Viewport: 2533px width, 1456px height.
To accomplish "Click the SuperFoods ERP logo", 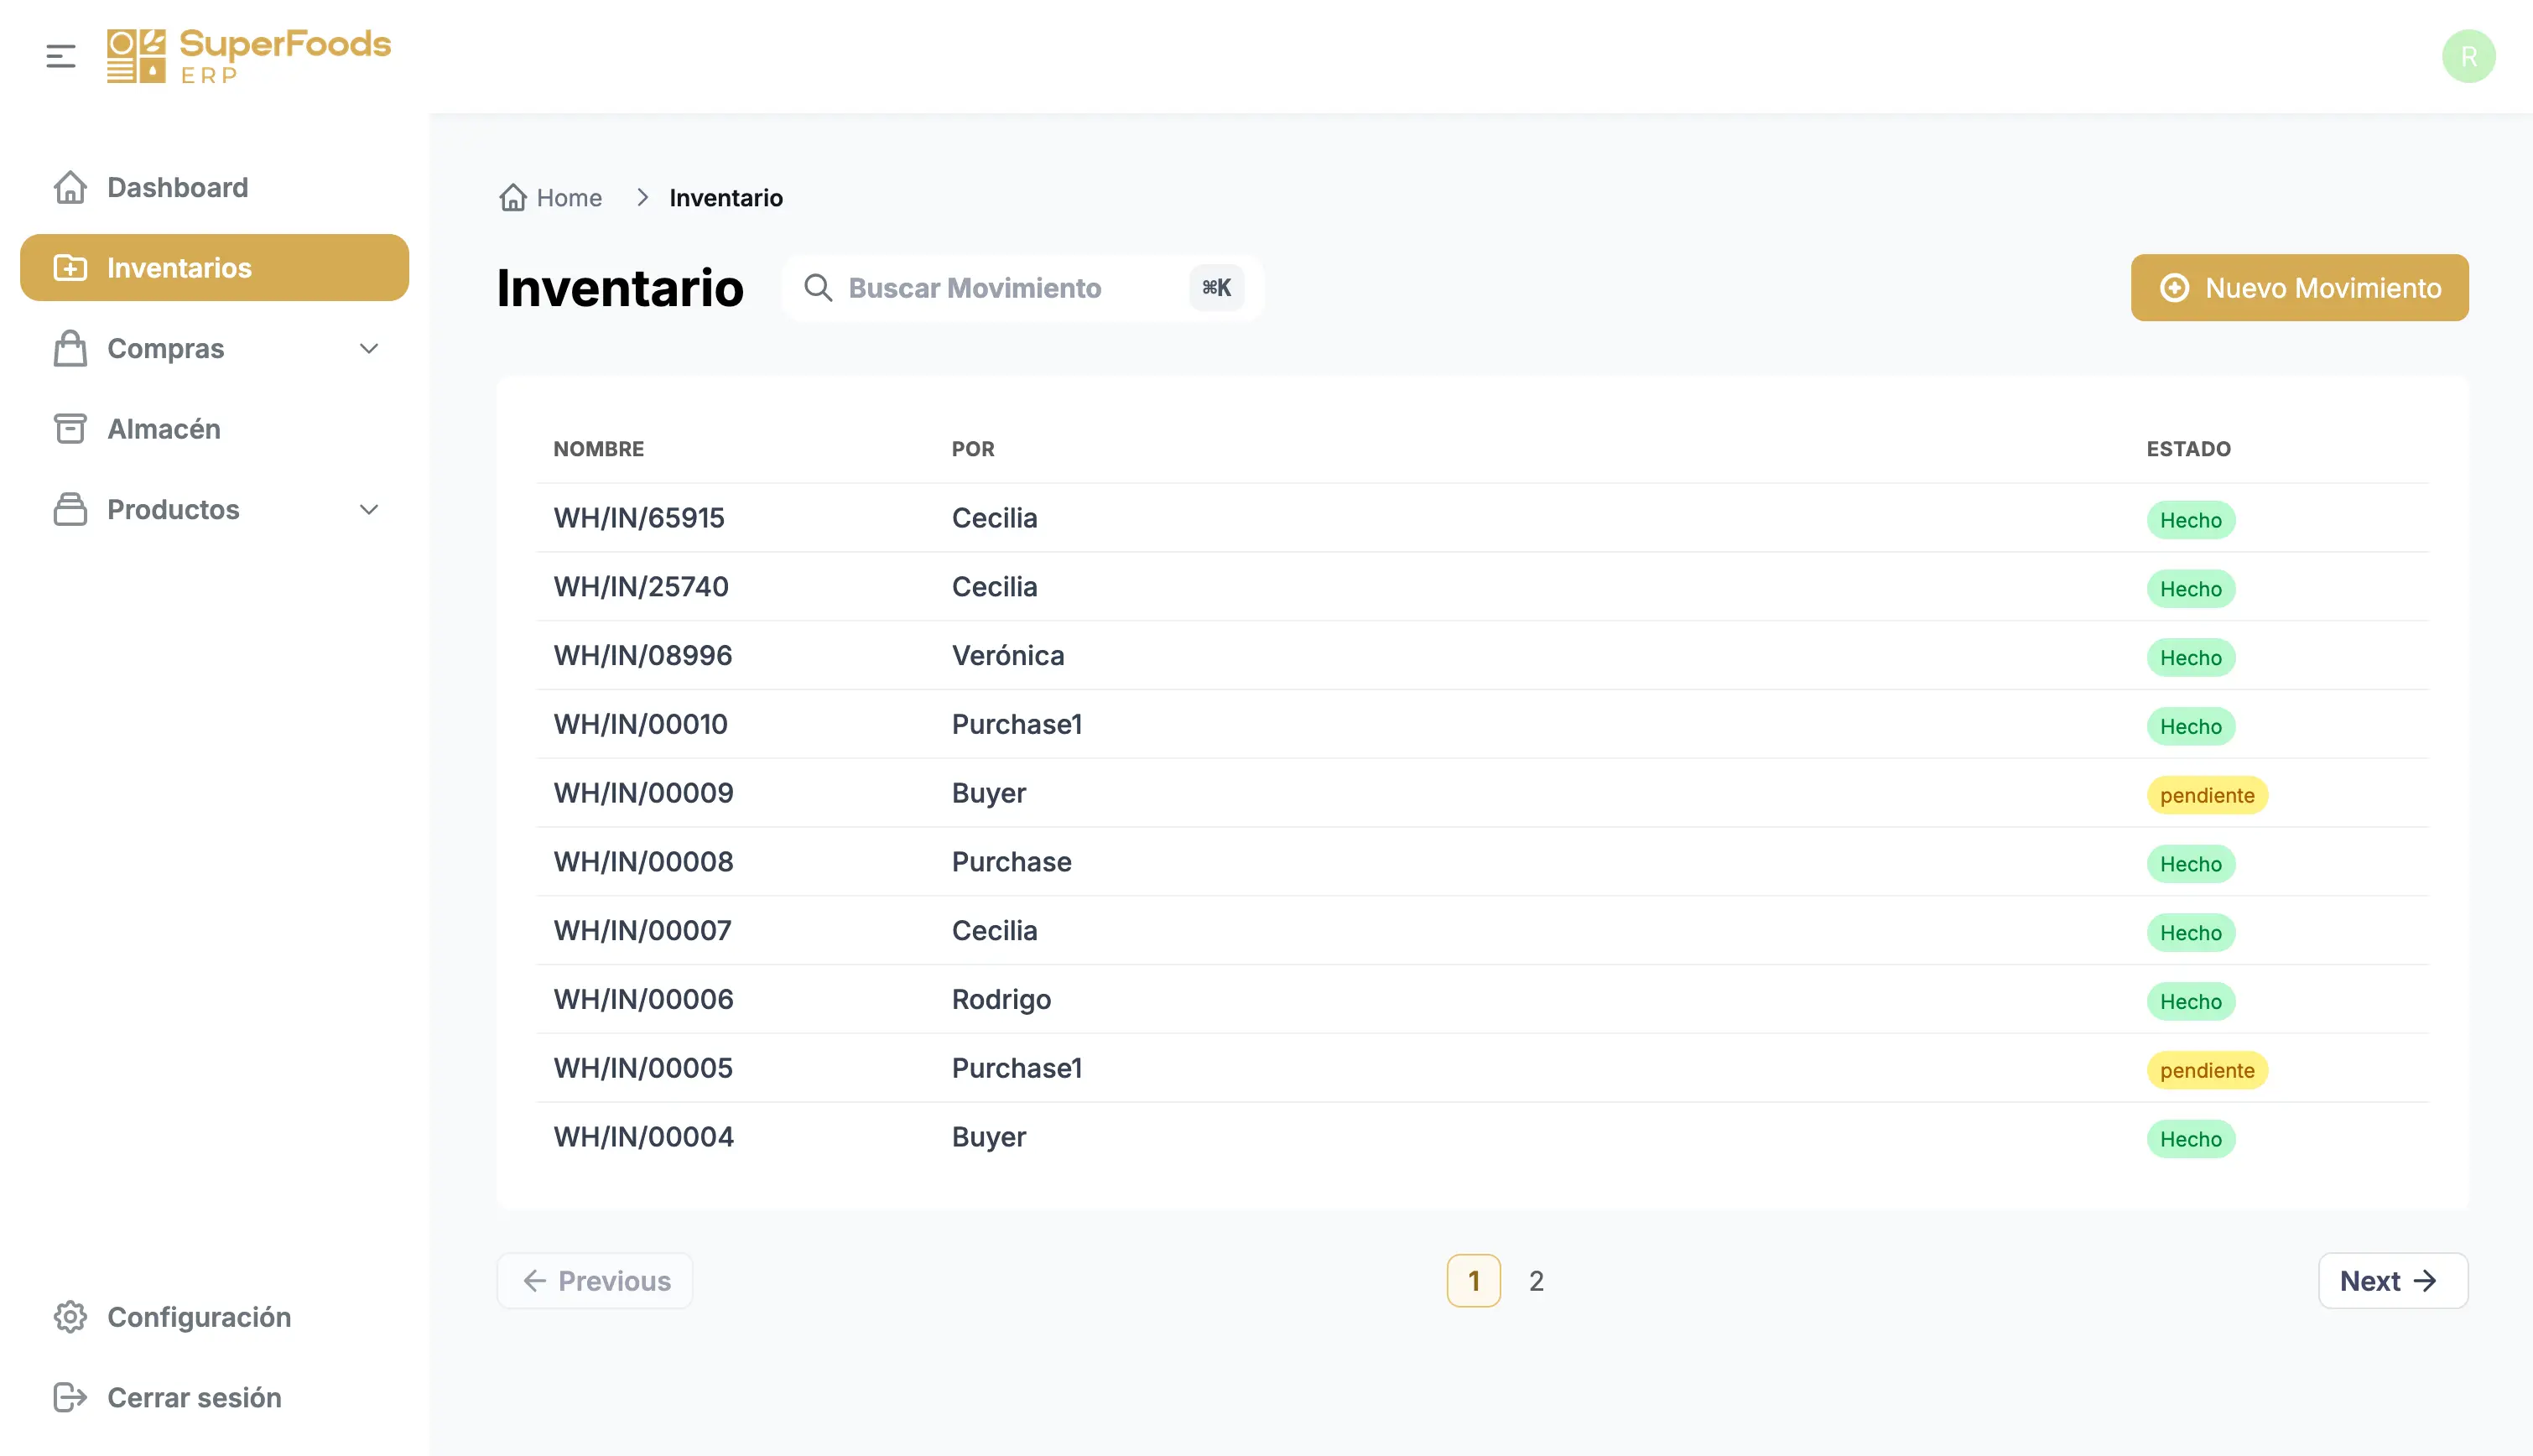I will (248, 56).
